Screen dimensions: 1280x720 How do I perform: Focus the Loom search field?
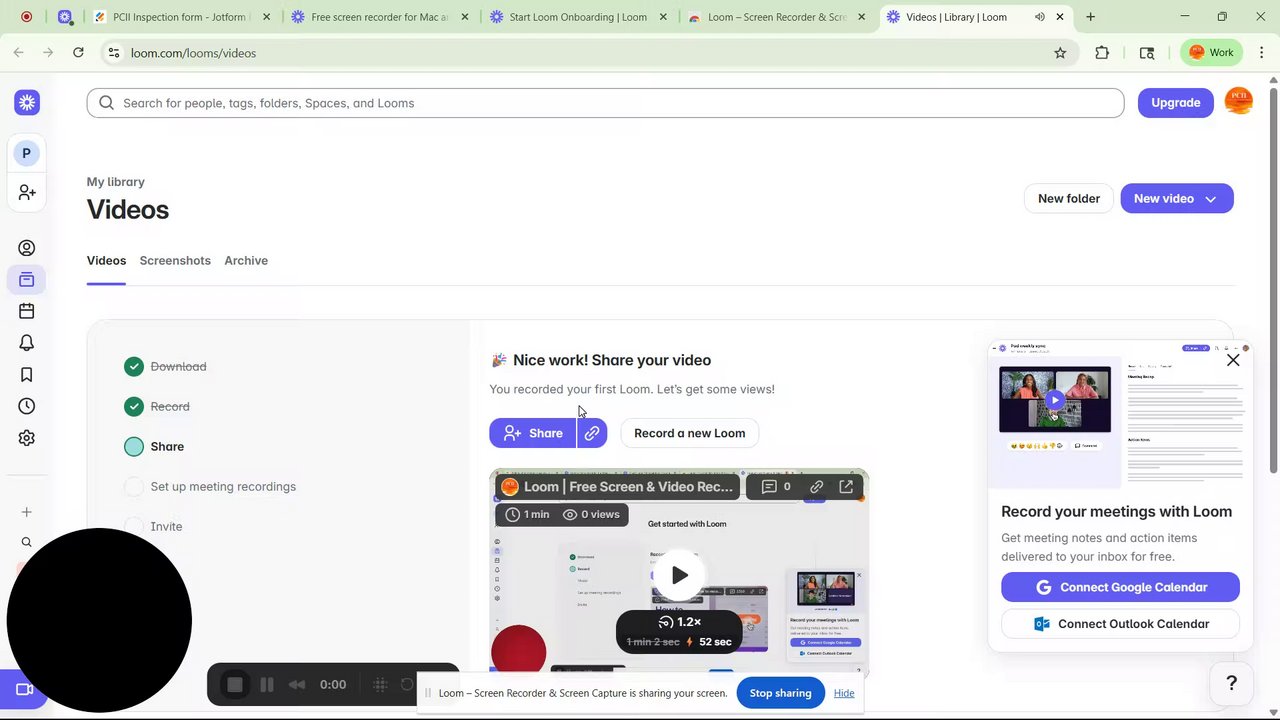pos(605,103)
